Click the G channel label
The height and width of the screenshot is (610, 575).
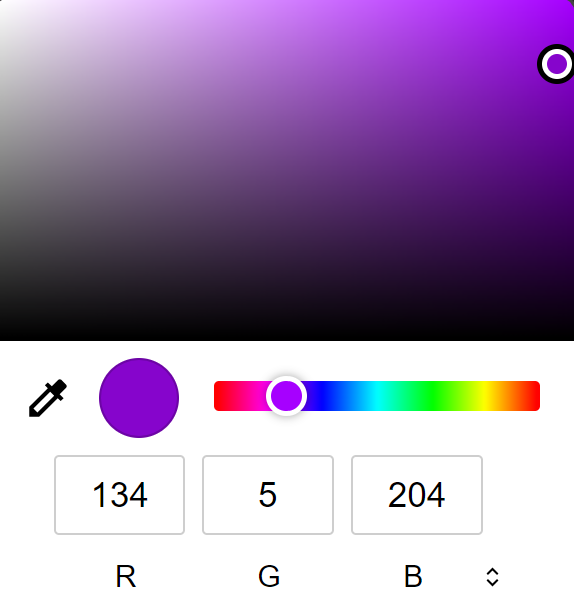pos(269,577)
